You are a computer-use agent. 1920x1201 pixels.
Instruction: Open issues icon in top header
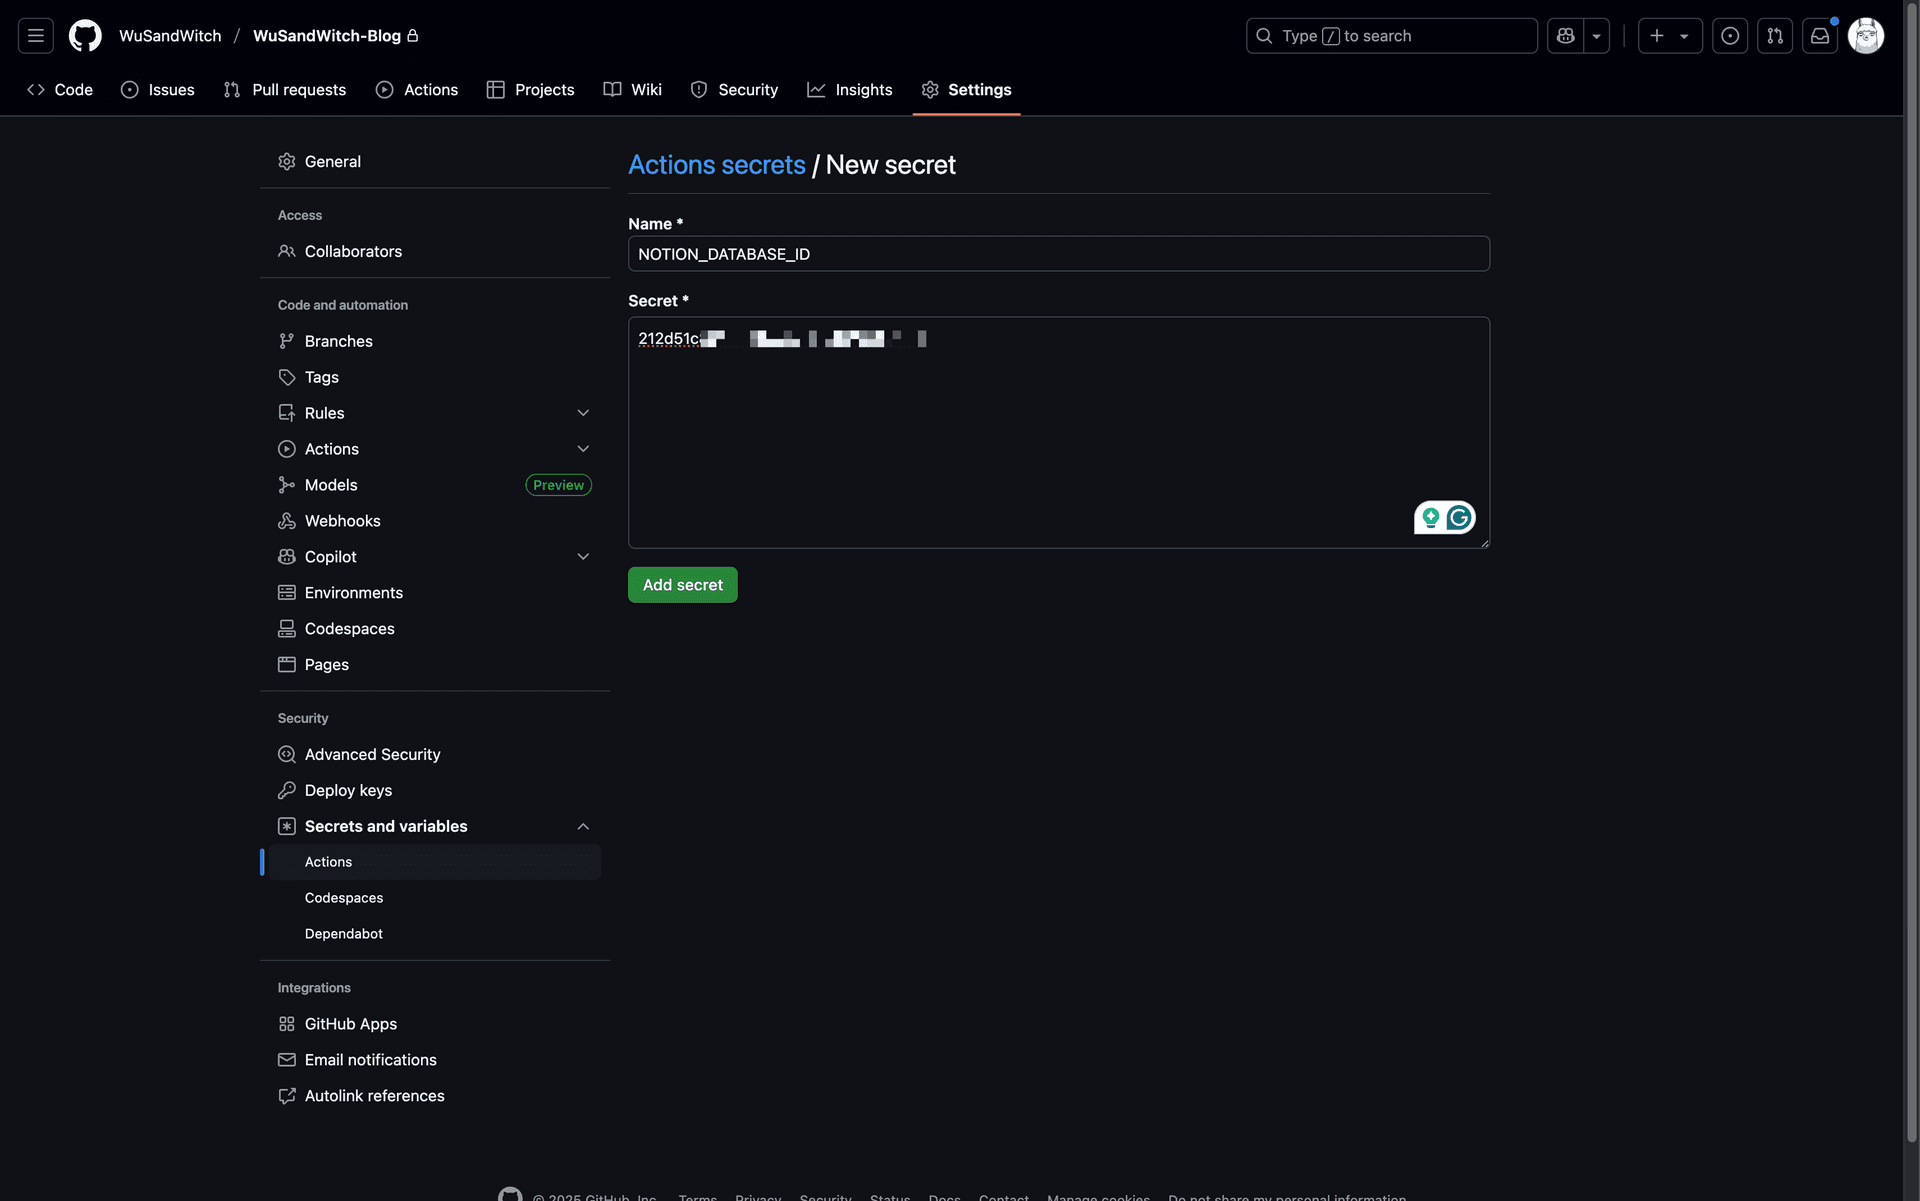tap(1730, 36)
